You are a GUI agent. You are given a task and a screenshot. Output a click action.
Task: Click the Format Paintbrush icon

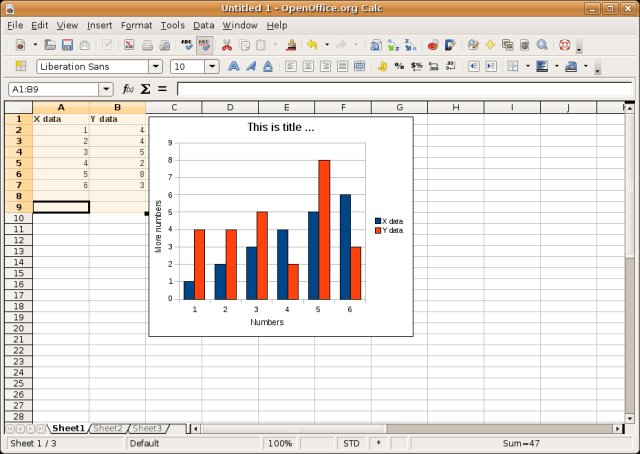tap(291, 45)
